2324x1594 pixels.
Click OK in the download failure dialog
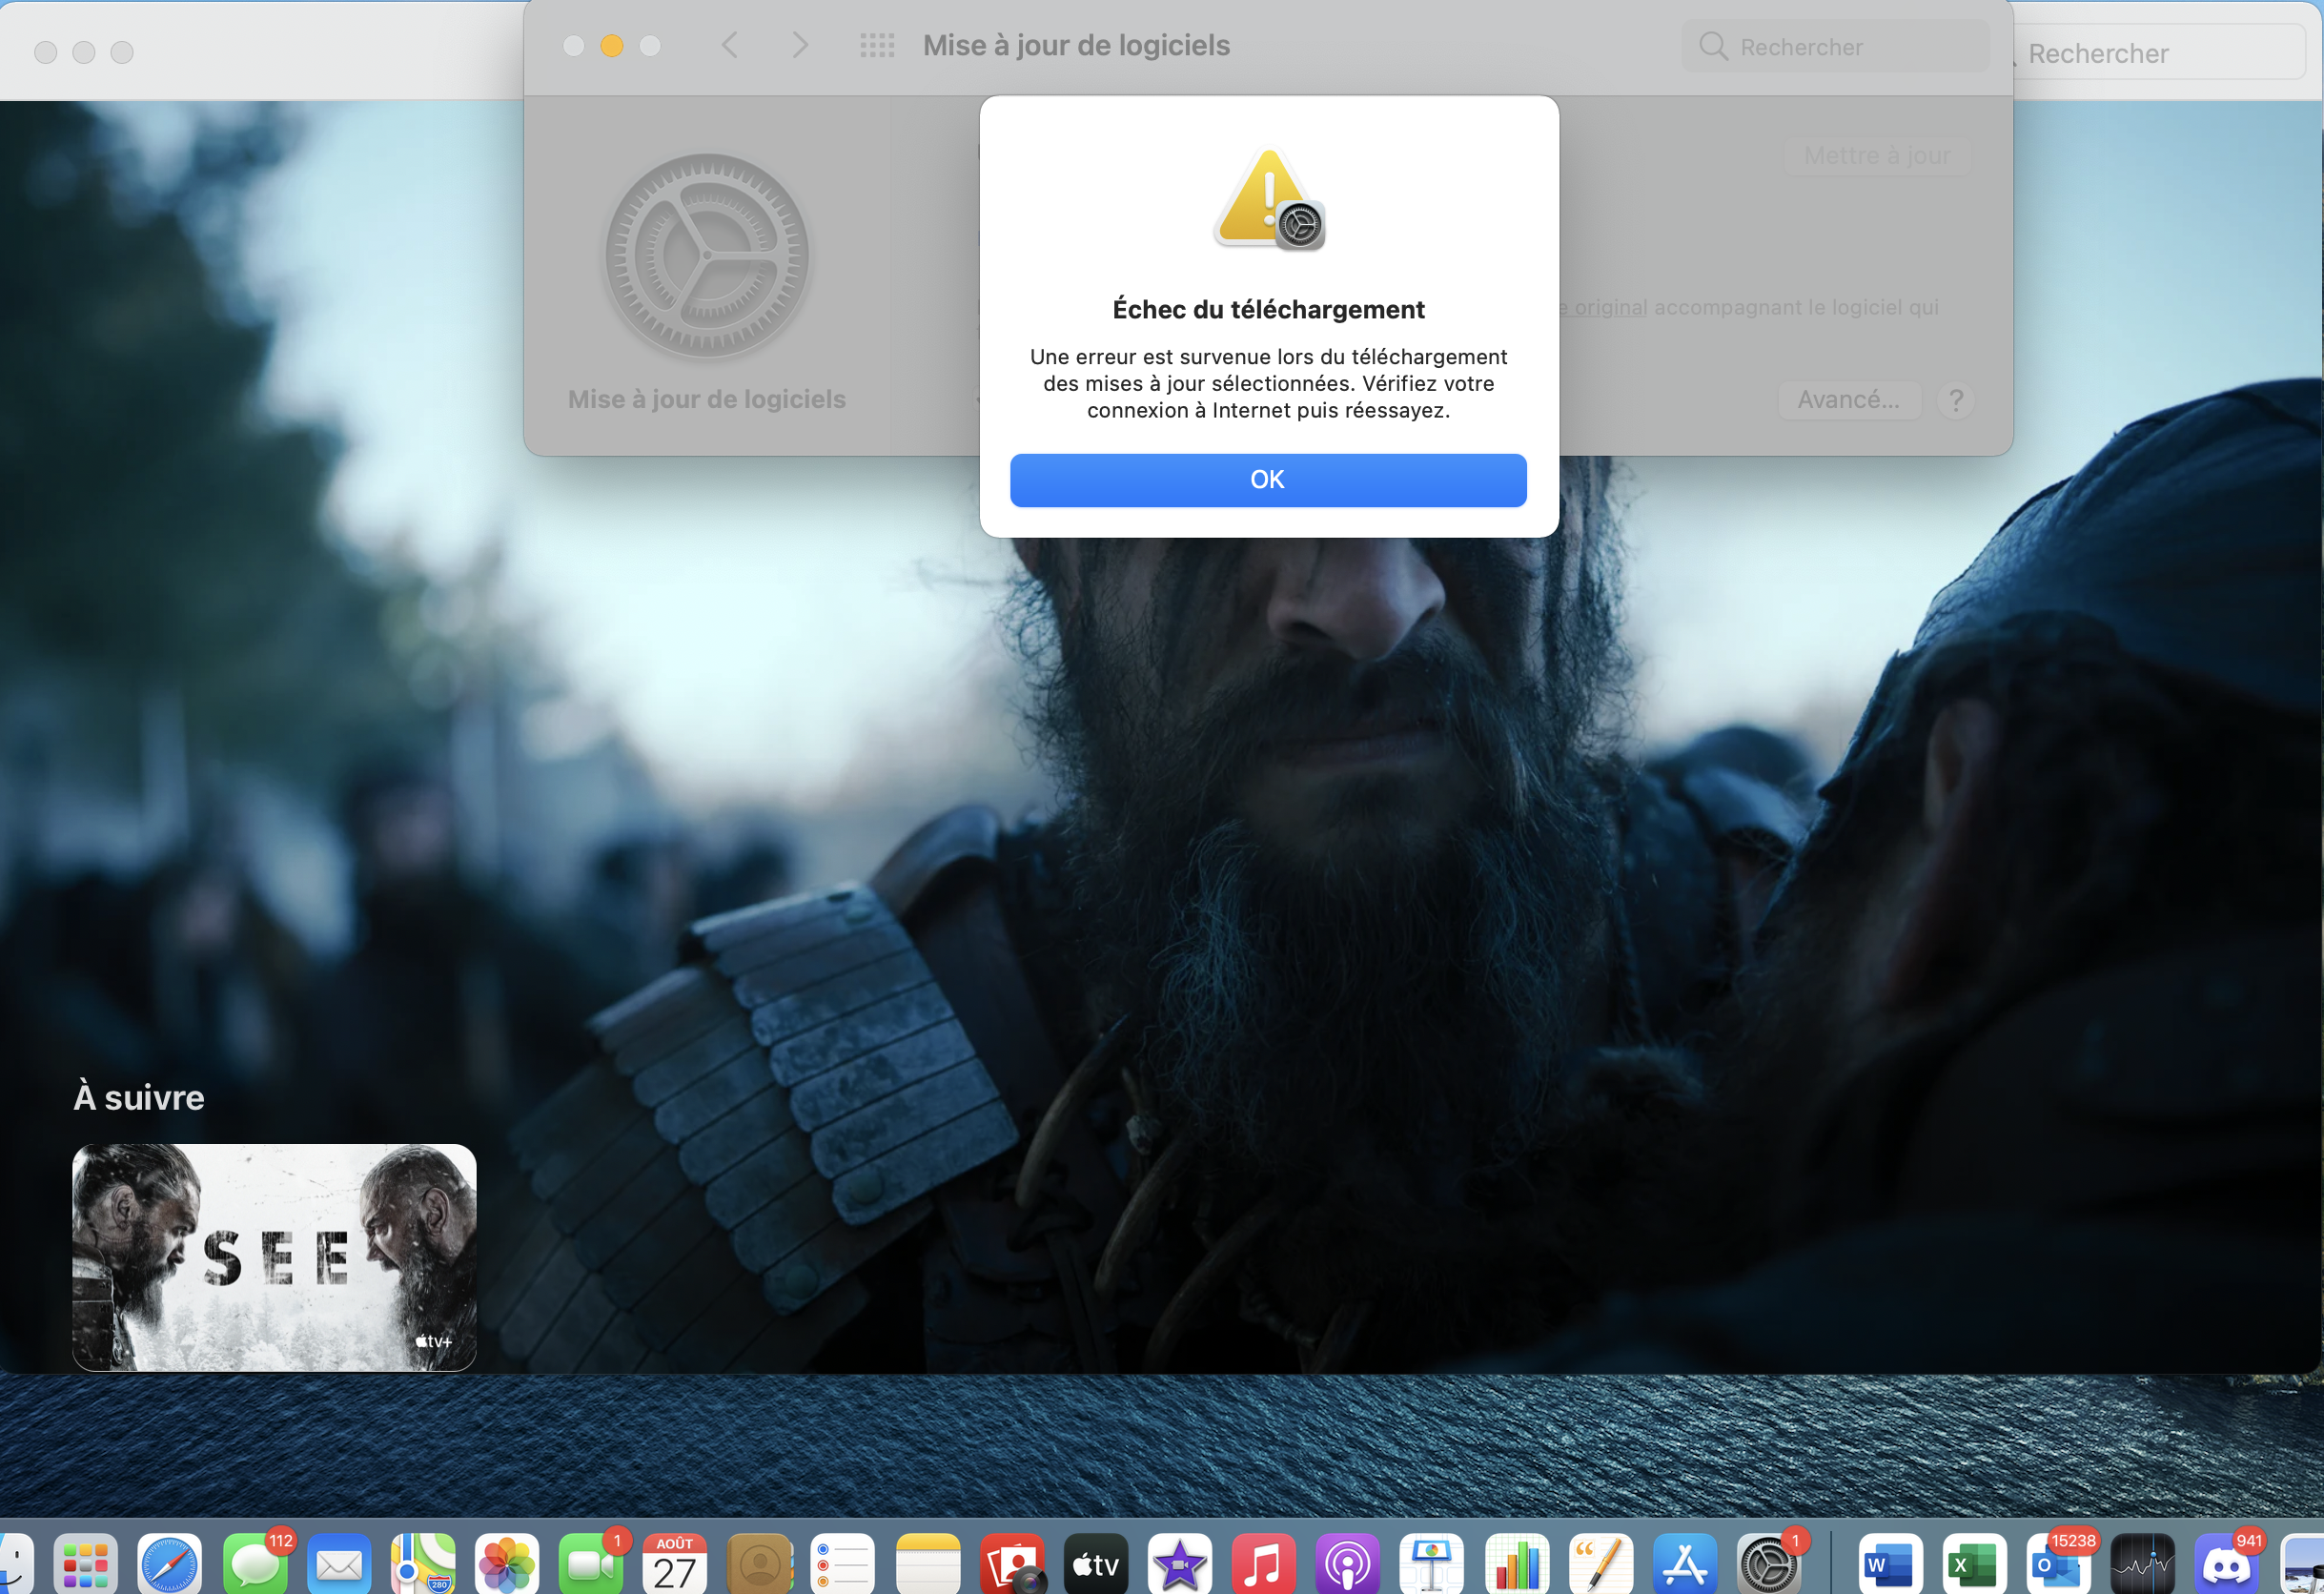(x=1267, y=480)
